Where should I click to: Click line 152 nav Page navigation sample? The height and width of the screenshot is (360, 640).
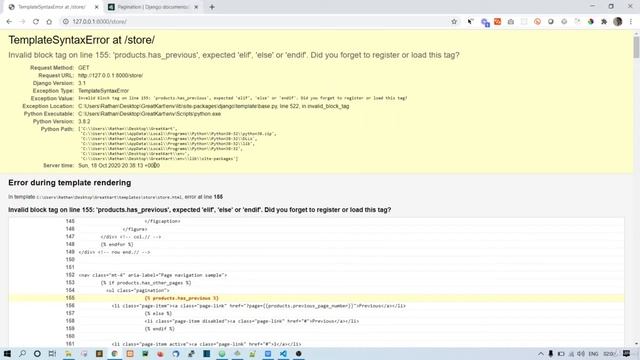pos(153,275)
